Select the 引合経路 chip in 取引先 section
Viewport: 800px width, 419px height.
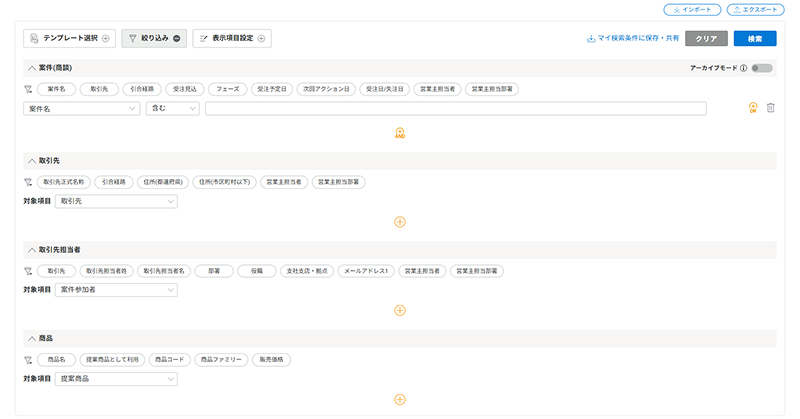tap(114, 182)
